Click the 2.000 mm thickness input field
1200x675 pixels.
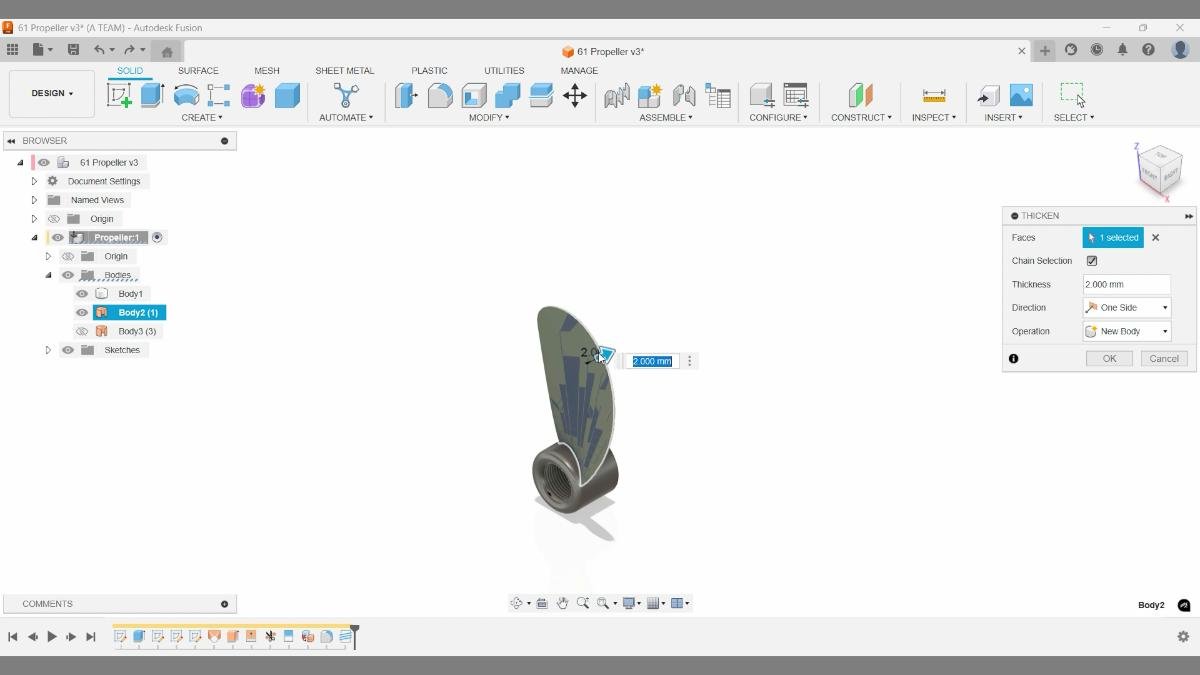click(1126, 284)
